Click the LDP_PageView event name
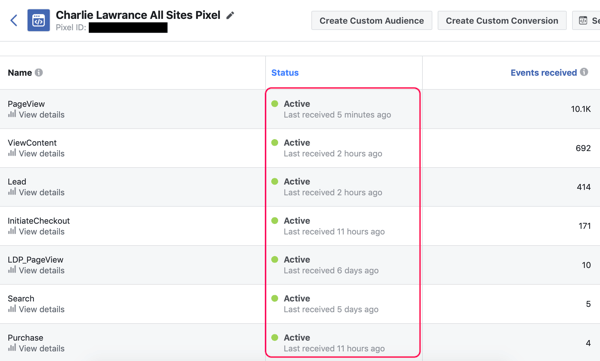Image resolution: width=600 pixels, height=361 pixels. pos(36,260)
